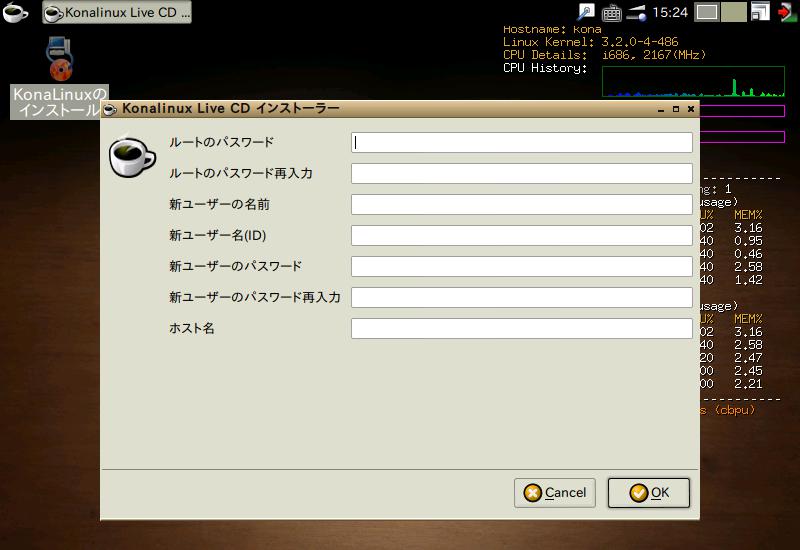This screenshot has width=800, height=550.
Task: Open the keyboard tray icon
Action: point(611,12)
